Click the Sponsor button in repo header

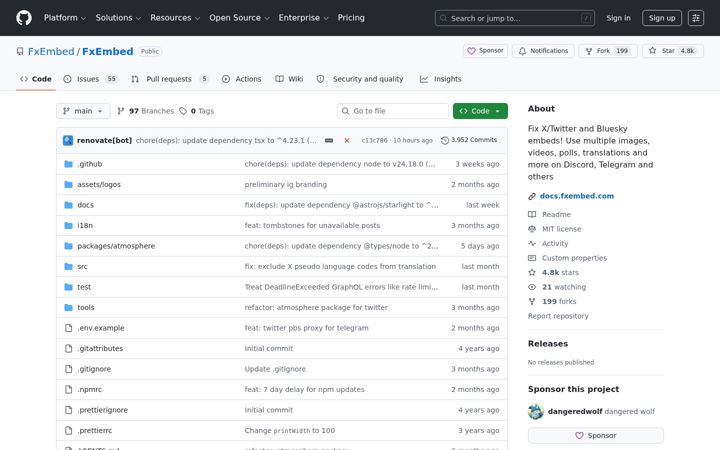(485, 51)
